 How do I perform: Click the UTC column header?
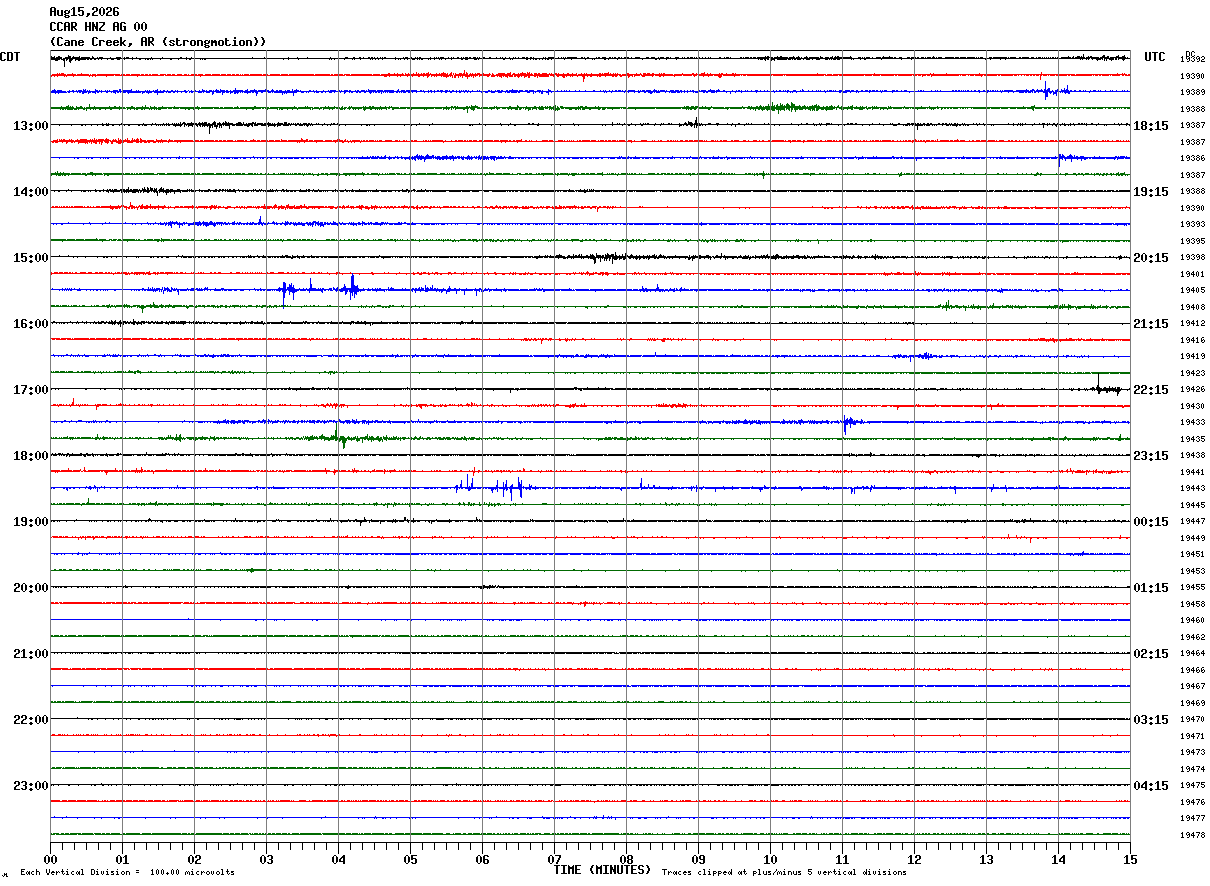click(1155, 57)
